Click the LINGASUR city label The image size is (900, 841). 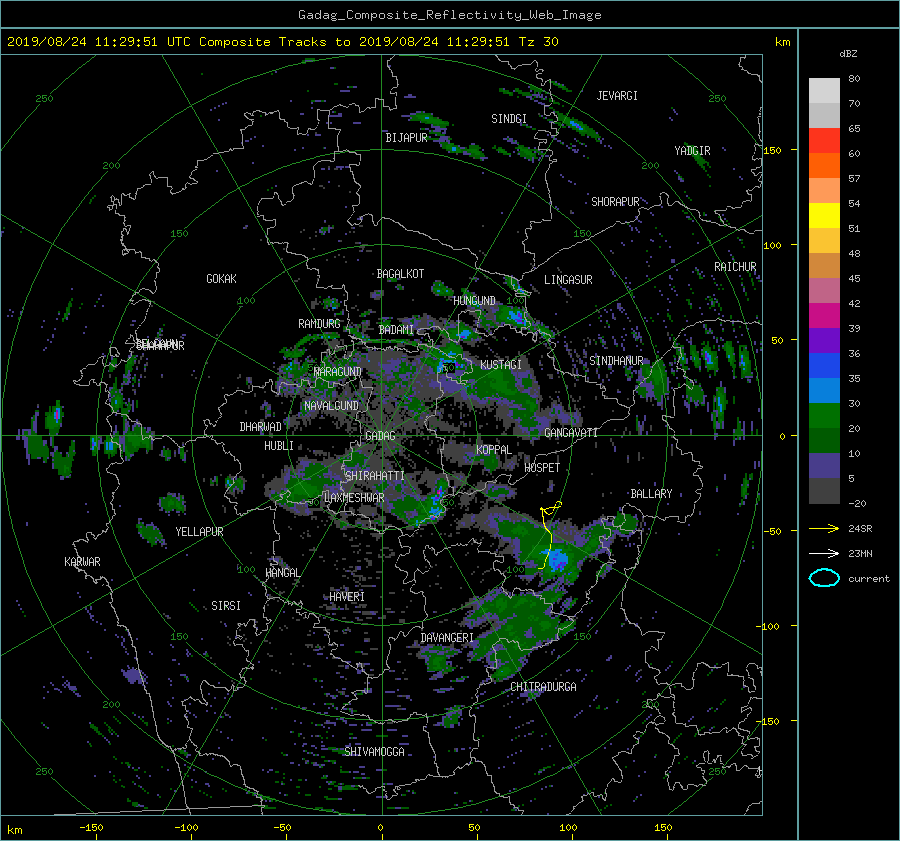click(568, 280)
